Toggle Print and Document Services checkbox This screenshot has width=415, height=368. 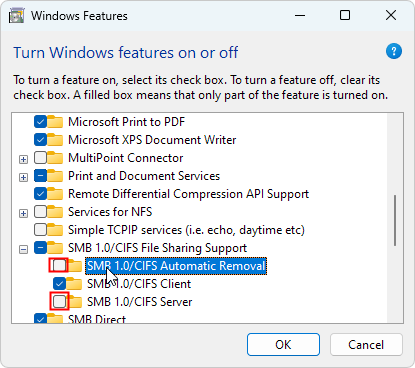pos(40,176)
